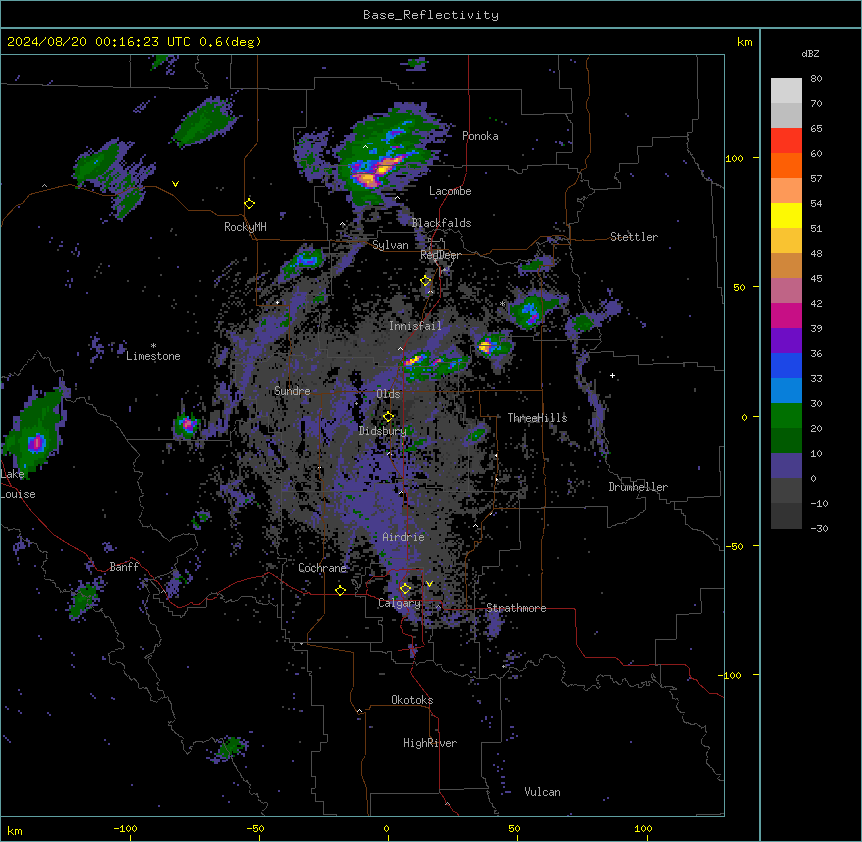Click the yellow diamond marker below RedDeer
The width and height of the screenshot is (862, 842).
pos(426,281)
